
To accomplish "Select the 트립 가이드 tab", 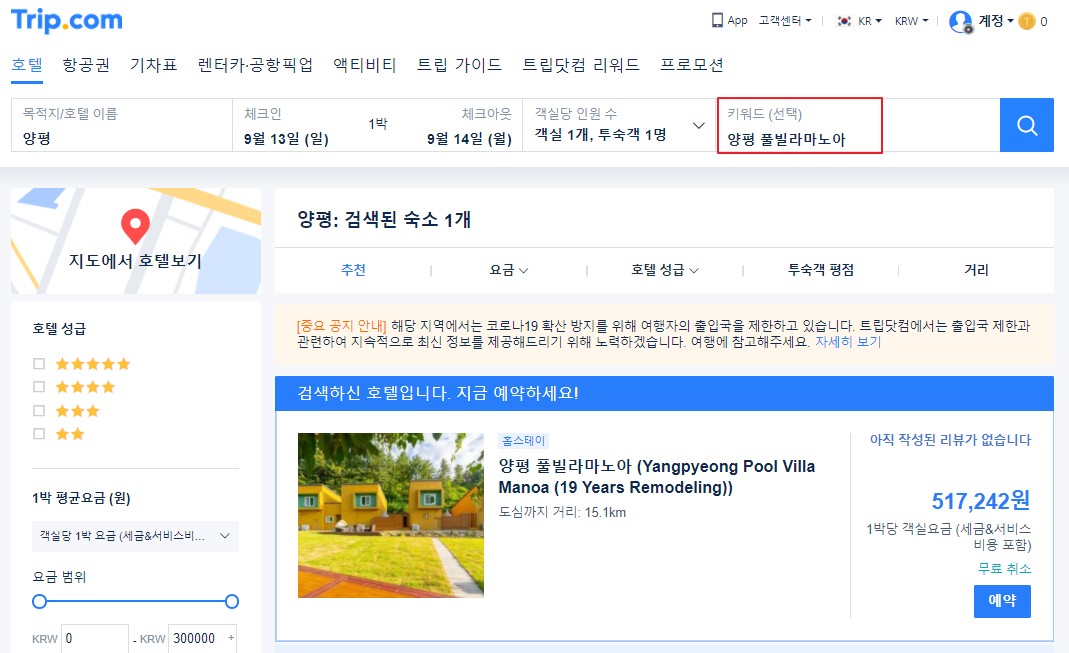I will [459, 65].
